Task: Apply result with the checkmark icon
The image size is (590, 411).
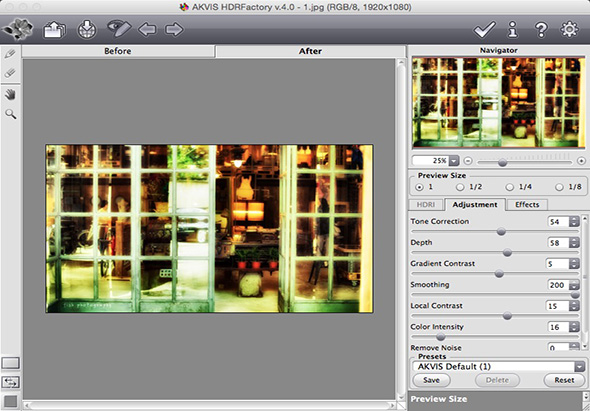Action: coord(485,29)
